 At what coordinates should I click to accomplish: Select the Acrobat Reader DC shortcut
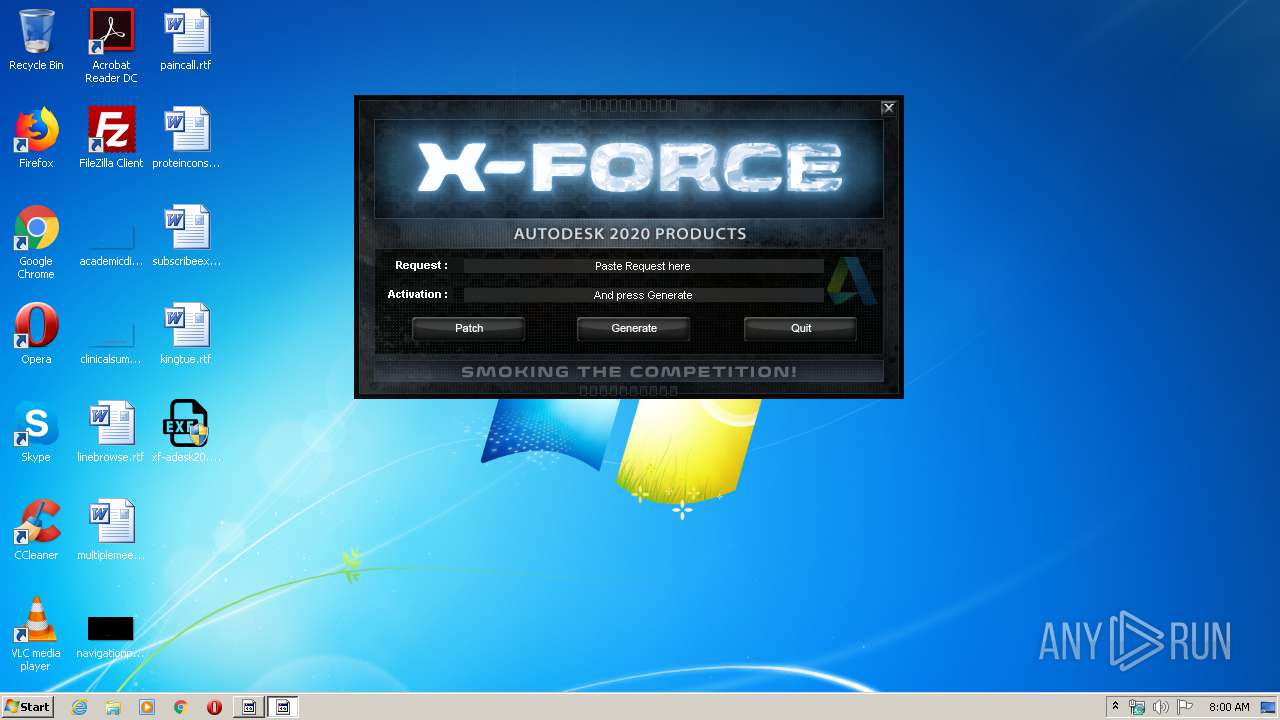point(111,46)
